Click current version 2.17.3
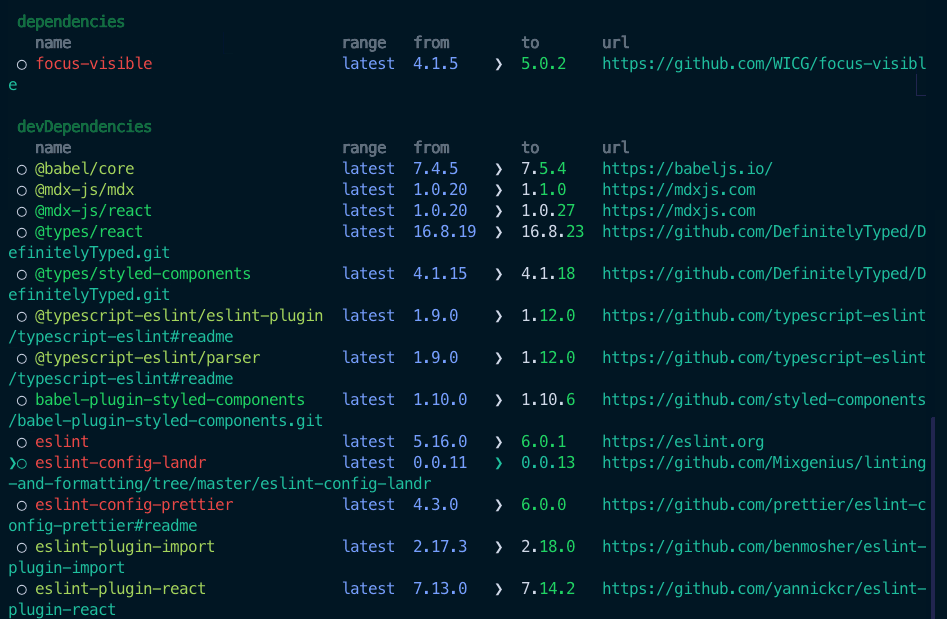The height and width of the screenshot is (619, 947). click(440, 547)
